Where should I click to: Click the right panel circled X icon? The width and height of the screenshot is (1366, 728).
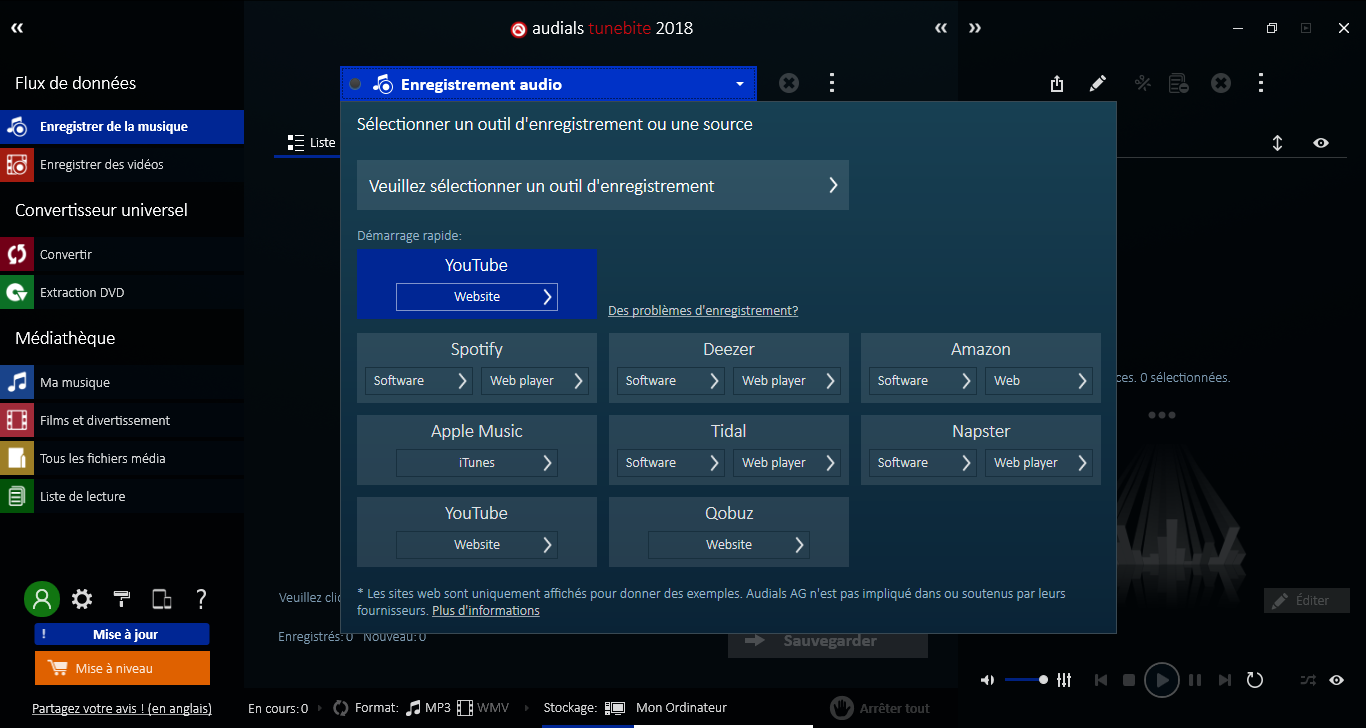(1221, 83)
